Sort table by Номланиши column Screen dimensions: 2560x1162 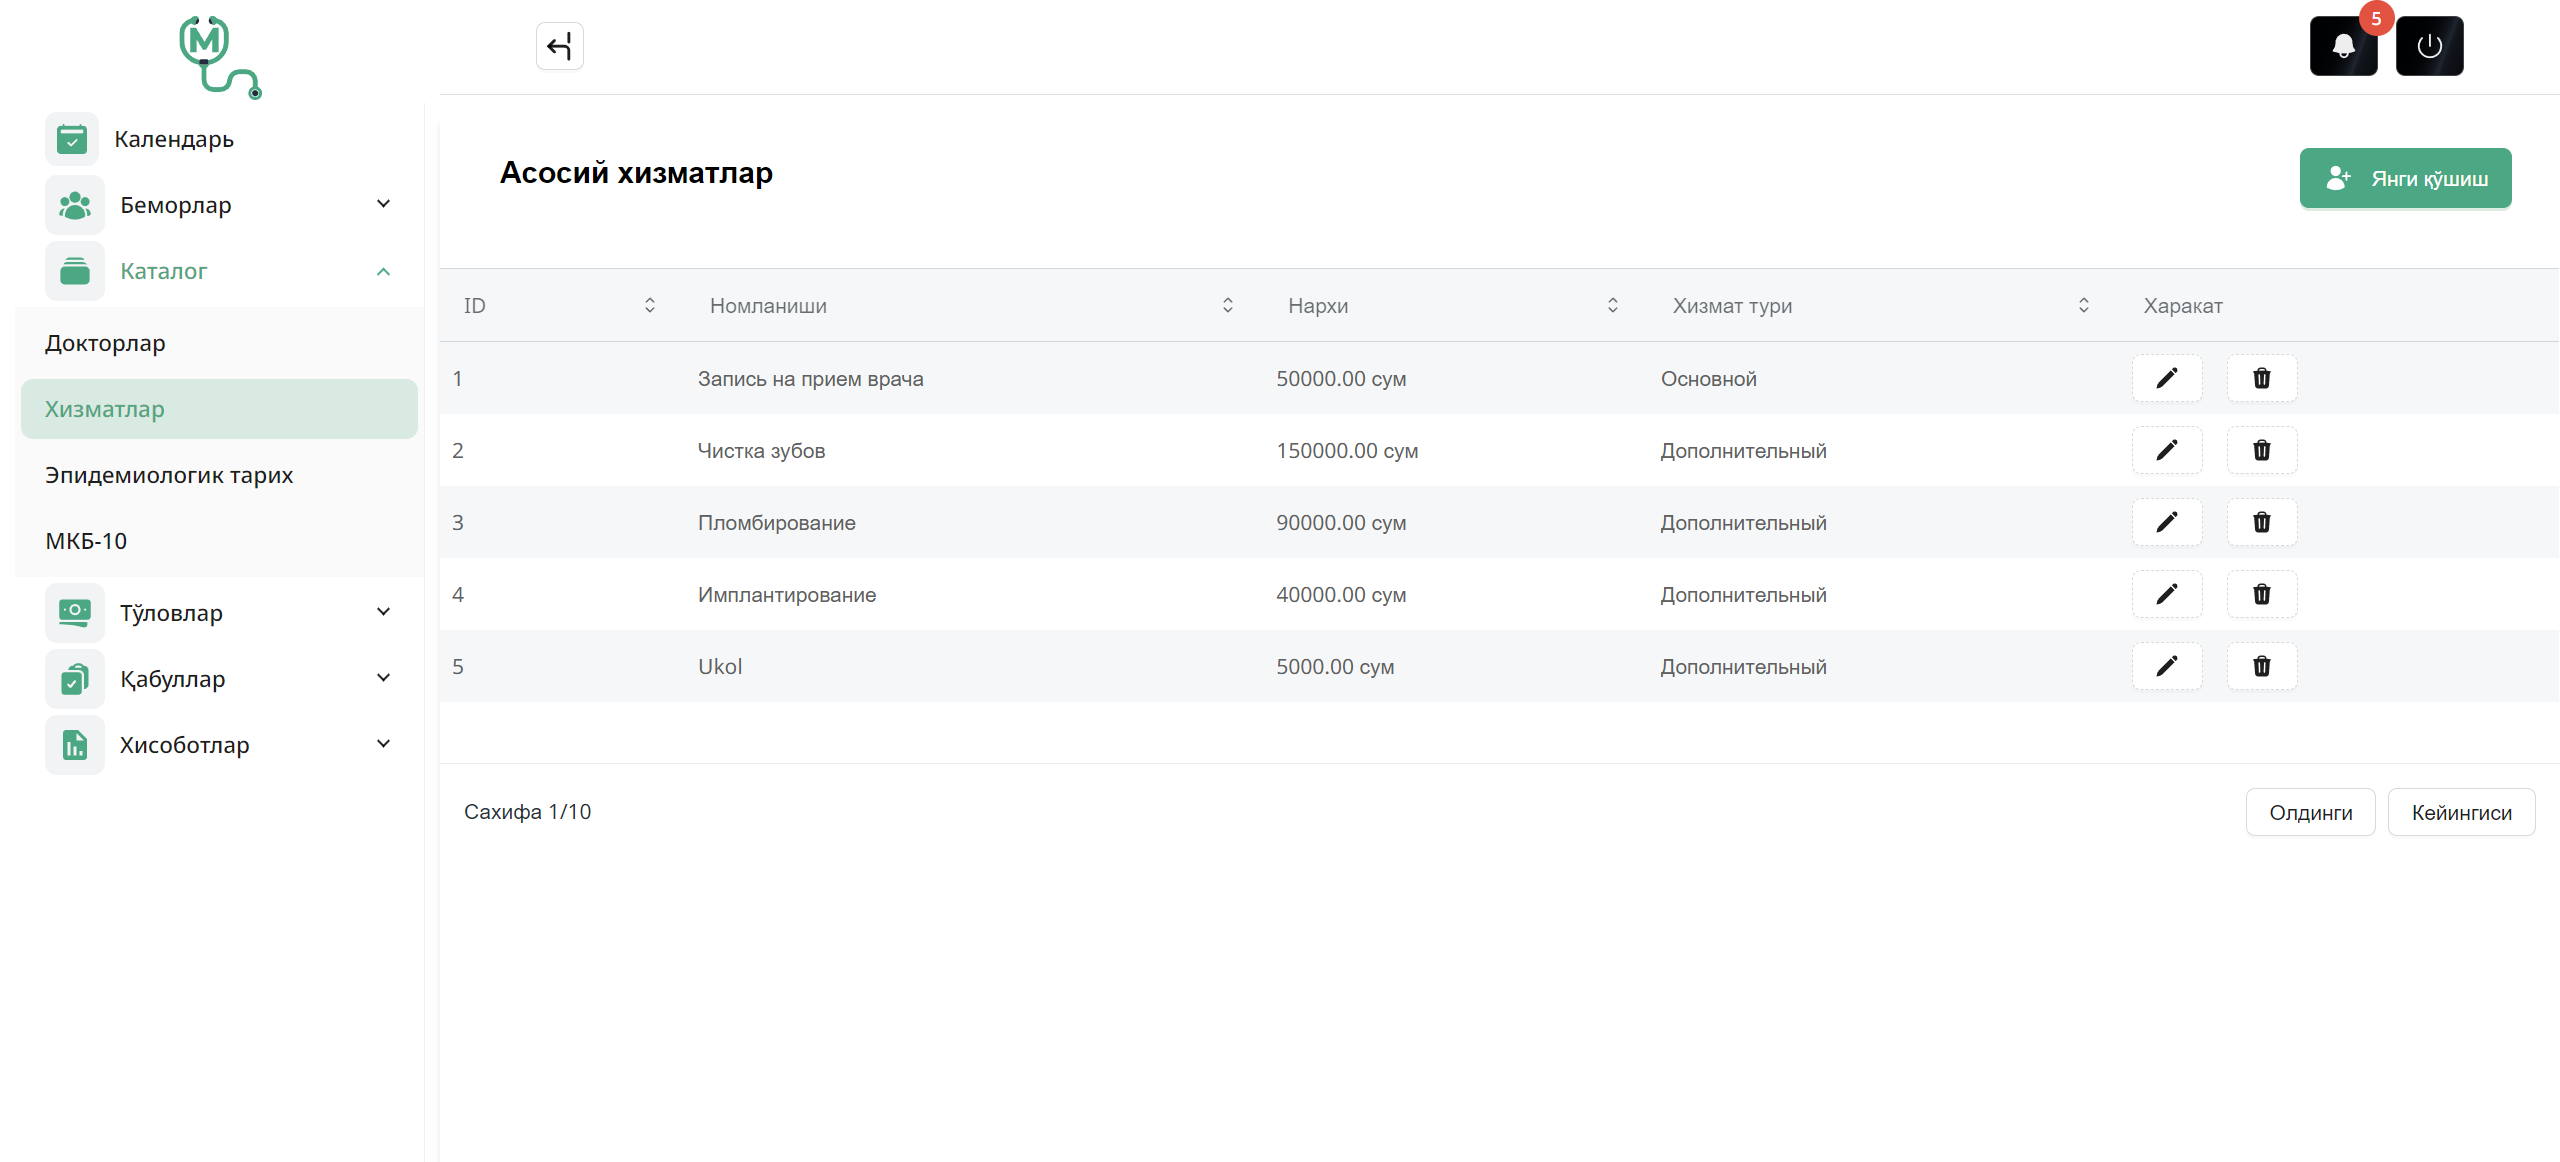(x=1227, y=305)
